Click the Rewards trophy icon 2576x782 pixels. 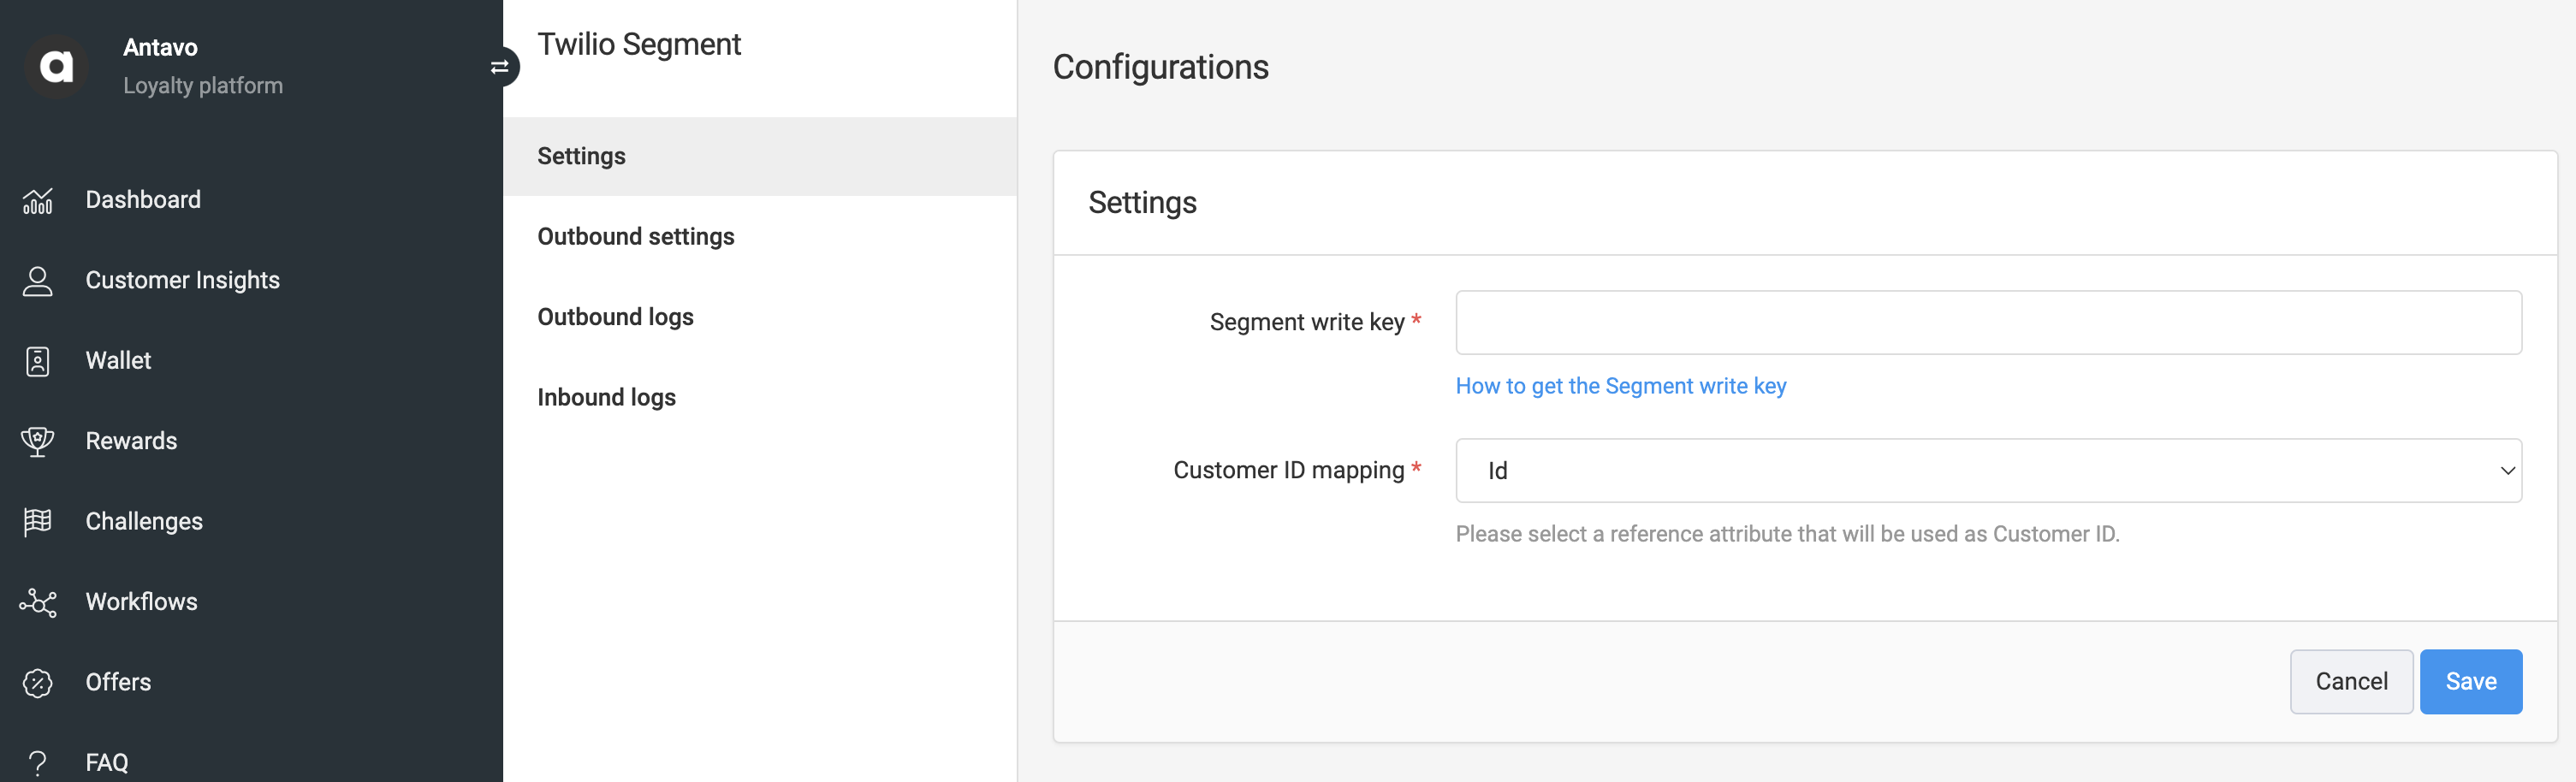37,440
